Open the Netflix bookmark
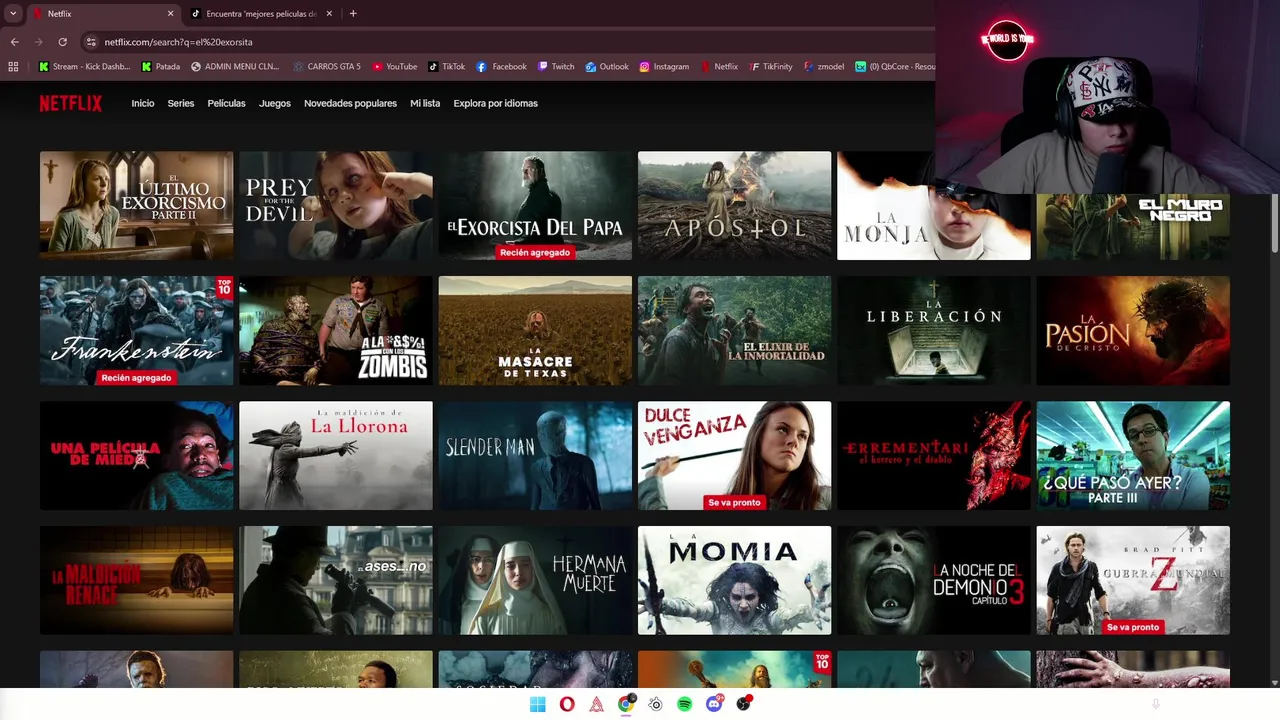The image size is (1280, 720). click(x=720, y=67)
